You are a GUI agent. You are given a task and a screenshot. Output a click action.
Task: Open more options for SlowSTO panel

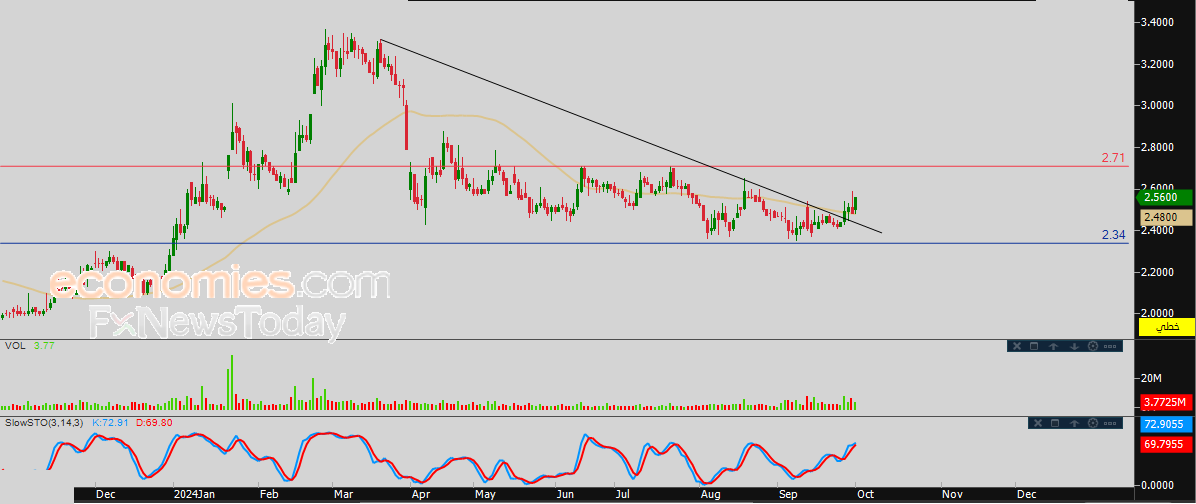pyautogui.click(x=1110, y=423)
